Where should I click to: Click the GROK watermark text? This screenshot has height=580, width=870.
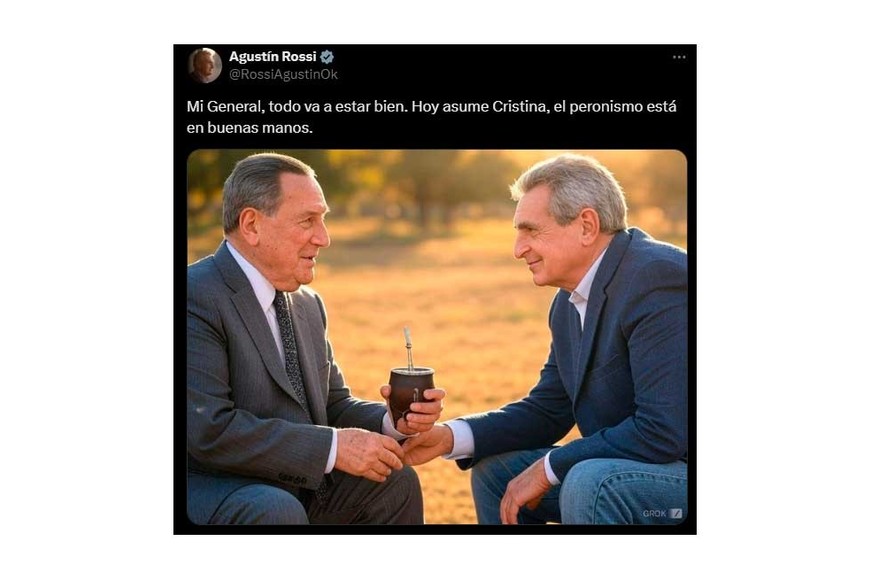655,513
